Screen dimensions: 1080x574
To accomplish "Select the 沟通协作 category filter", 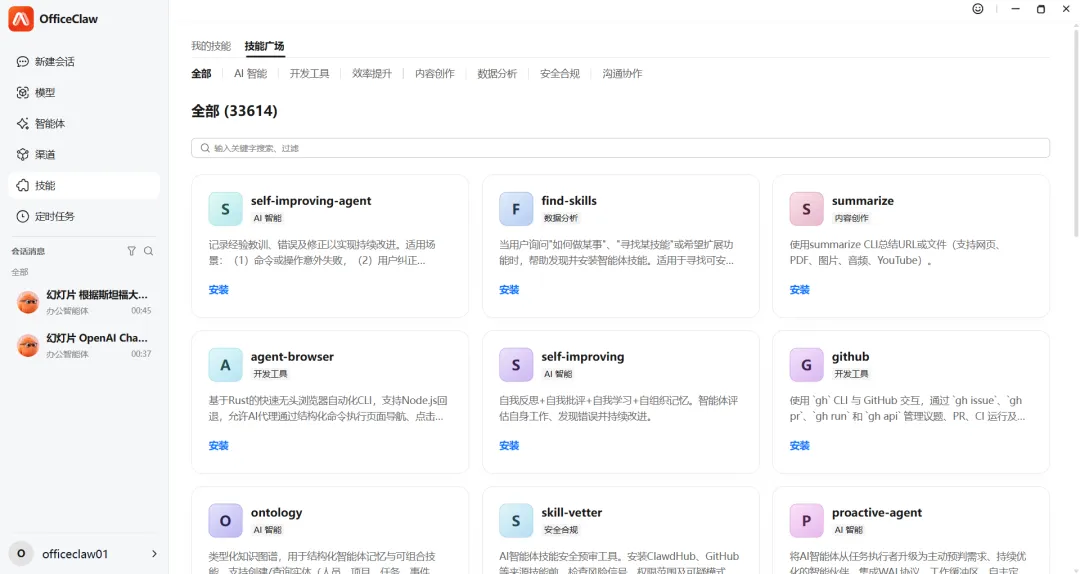I will 623,74.
